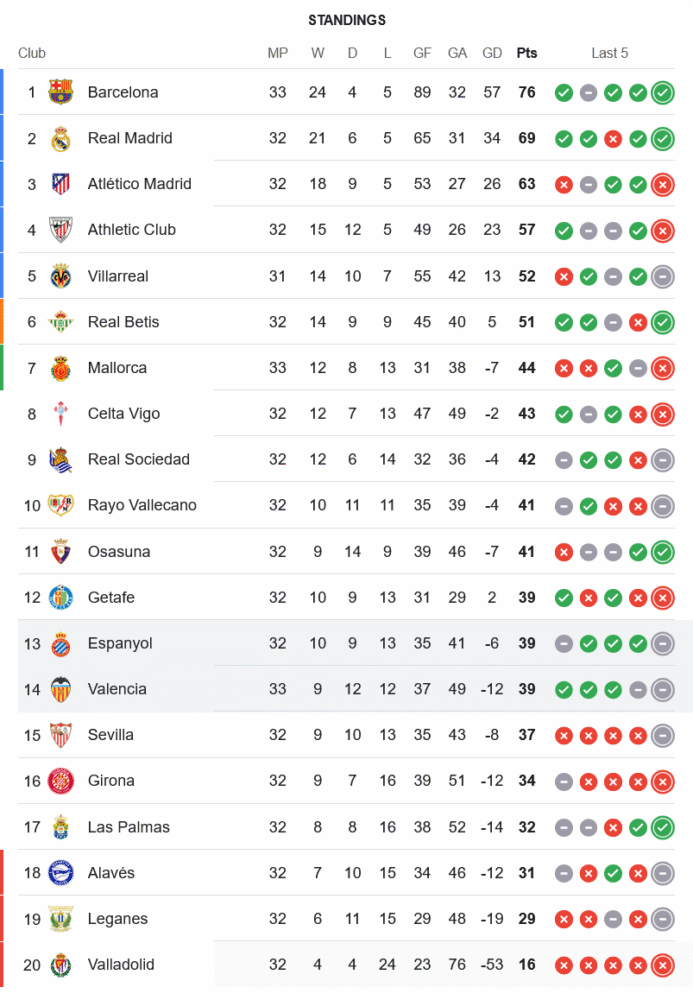The height and width of the screenshot is (1000, 693).
Task: Click the Getafe blue crest
Action: [x=61, y=598]
